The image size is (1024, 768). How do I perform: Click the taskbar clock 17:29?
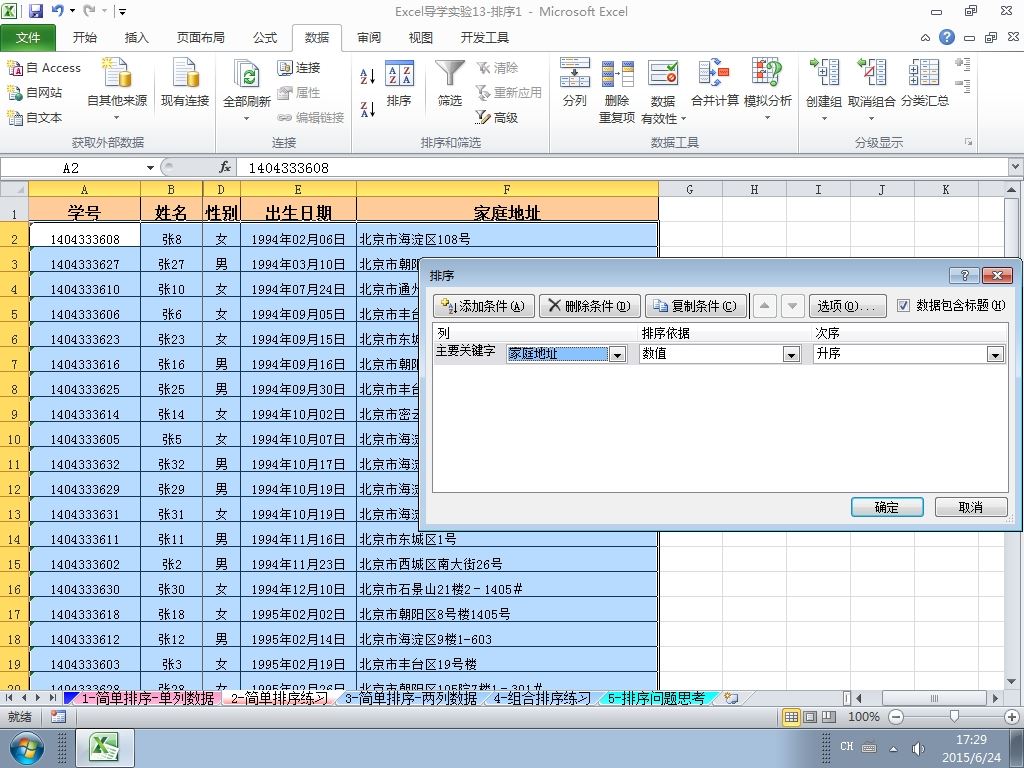point(971,740)
